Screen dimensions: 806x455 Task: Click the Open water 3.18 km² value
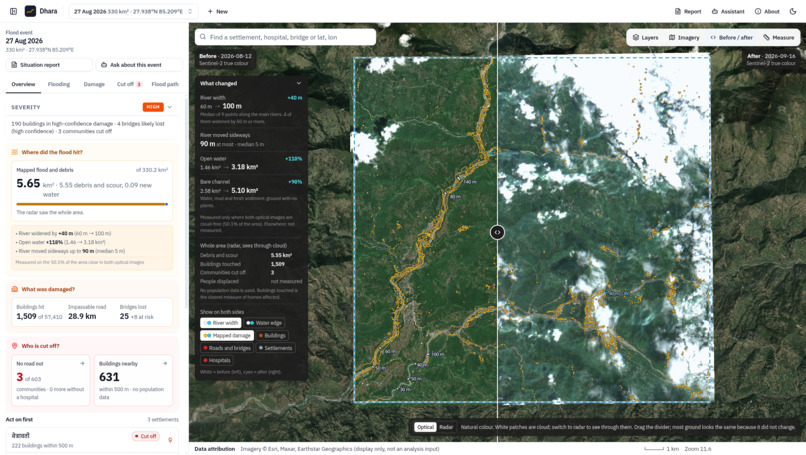[x=245, y=167]
